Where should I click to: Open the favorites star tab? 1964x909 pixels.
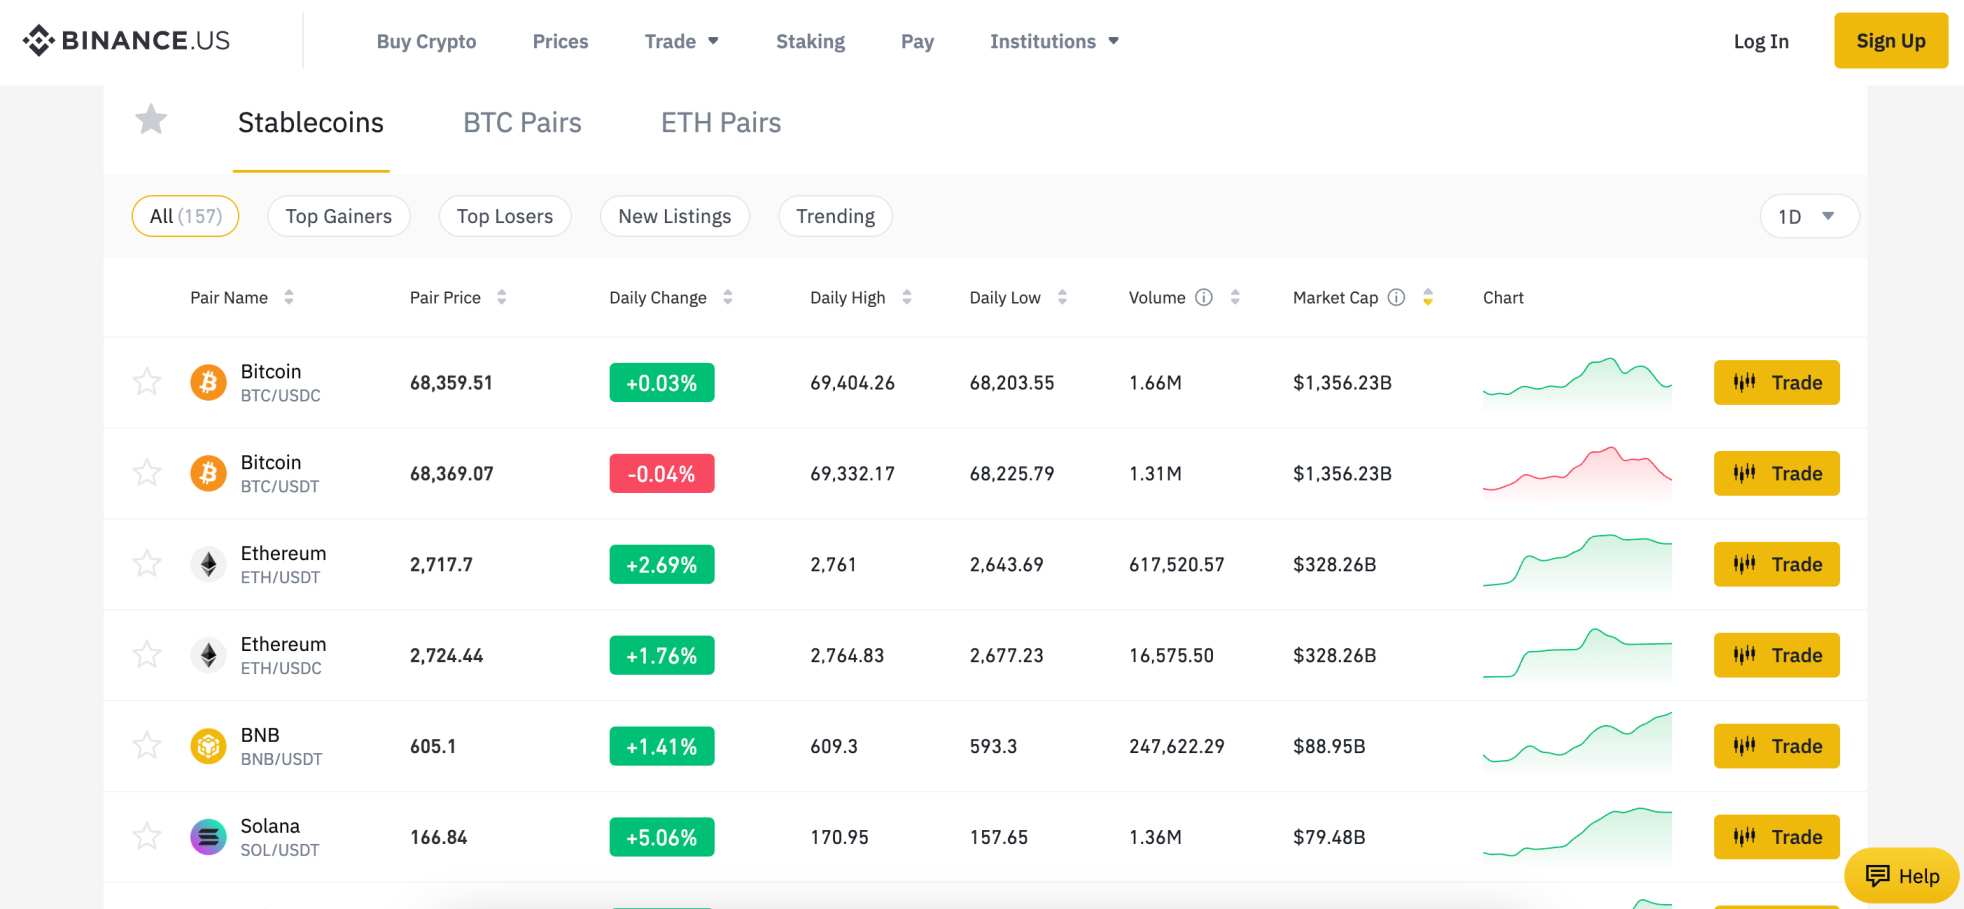tap(151, 120)
